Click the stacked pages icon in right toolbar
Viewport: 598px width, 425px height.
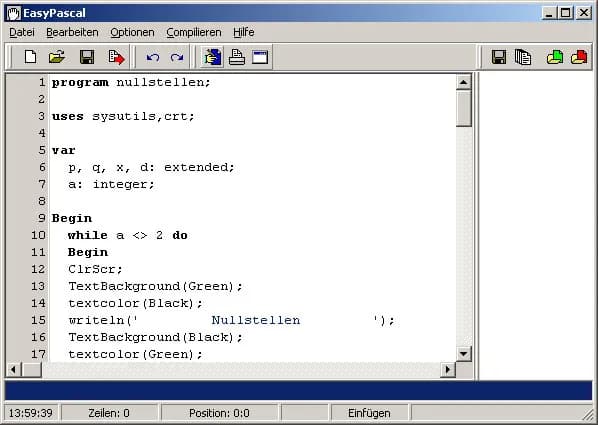coord(523,57)
